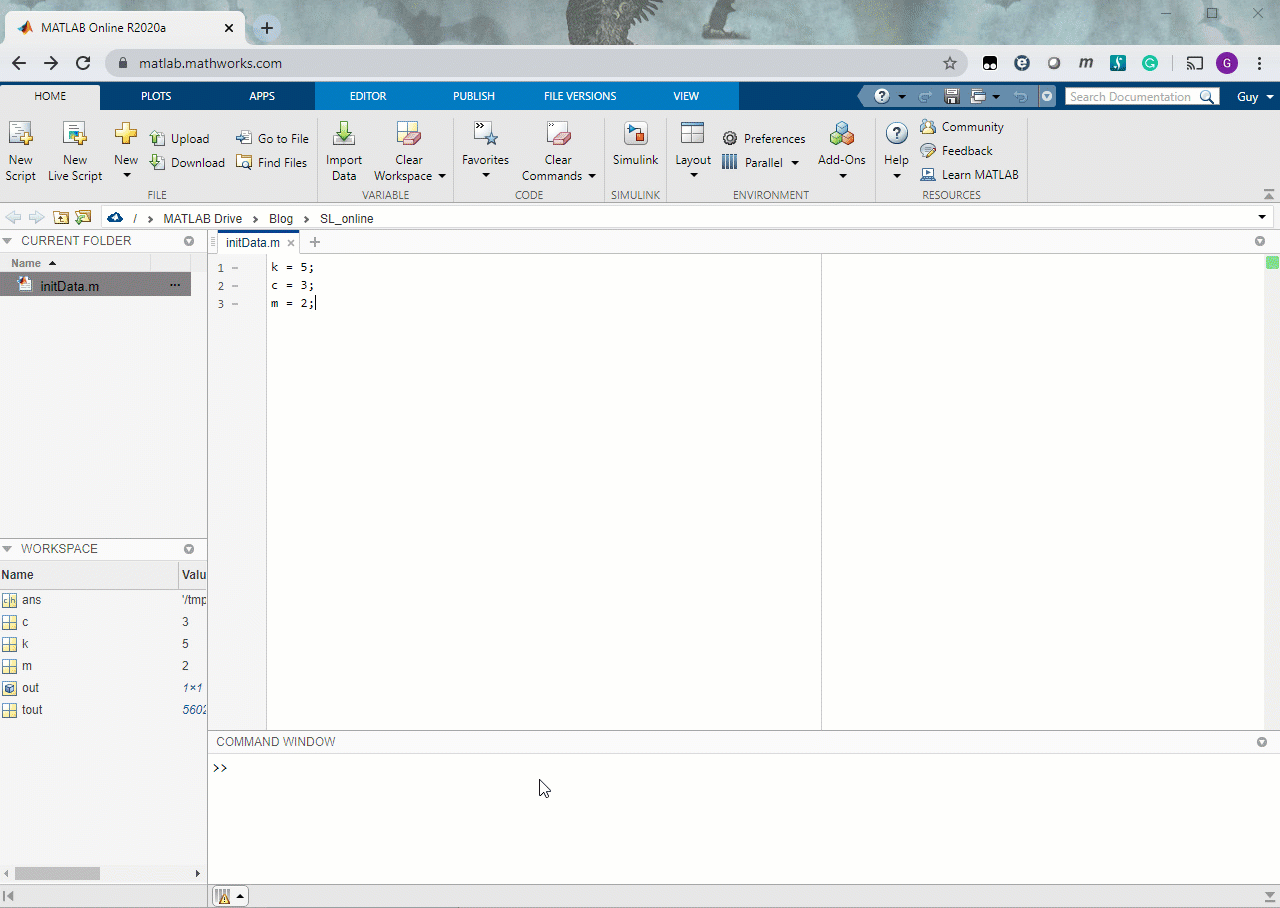The width and height of the screenshot is (1280, 908).
Task: Click the Search Documentation field
Action: (1131, 97)
